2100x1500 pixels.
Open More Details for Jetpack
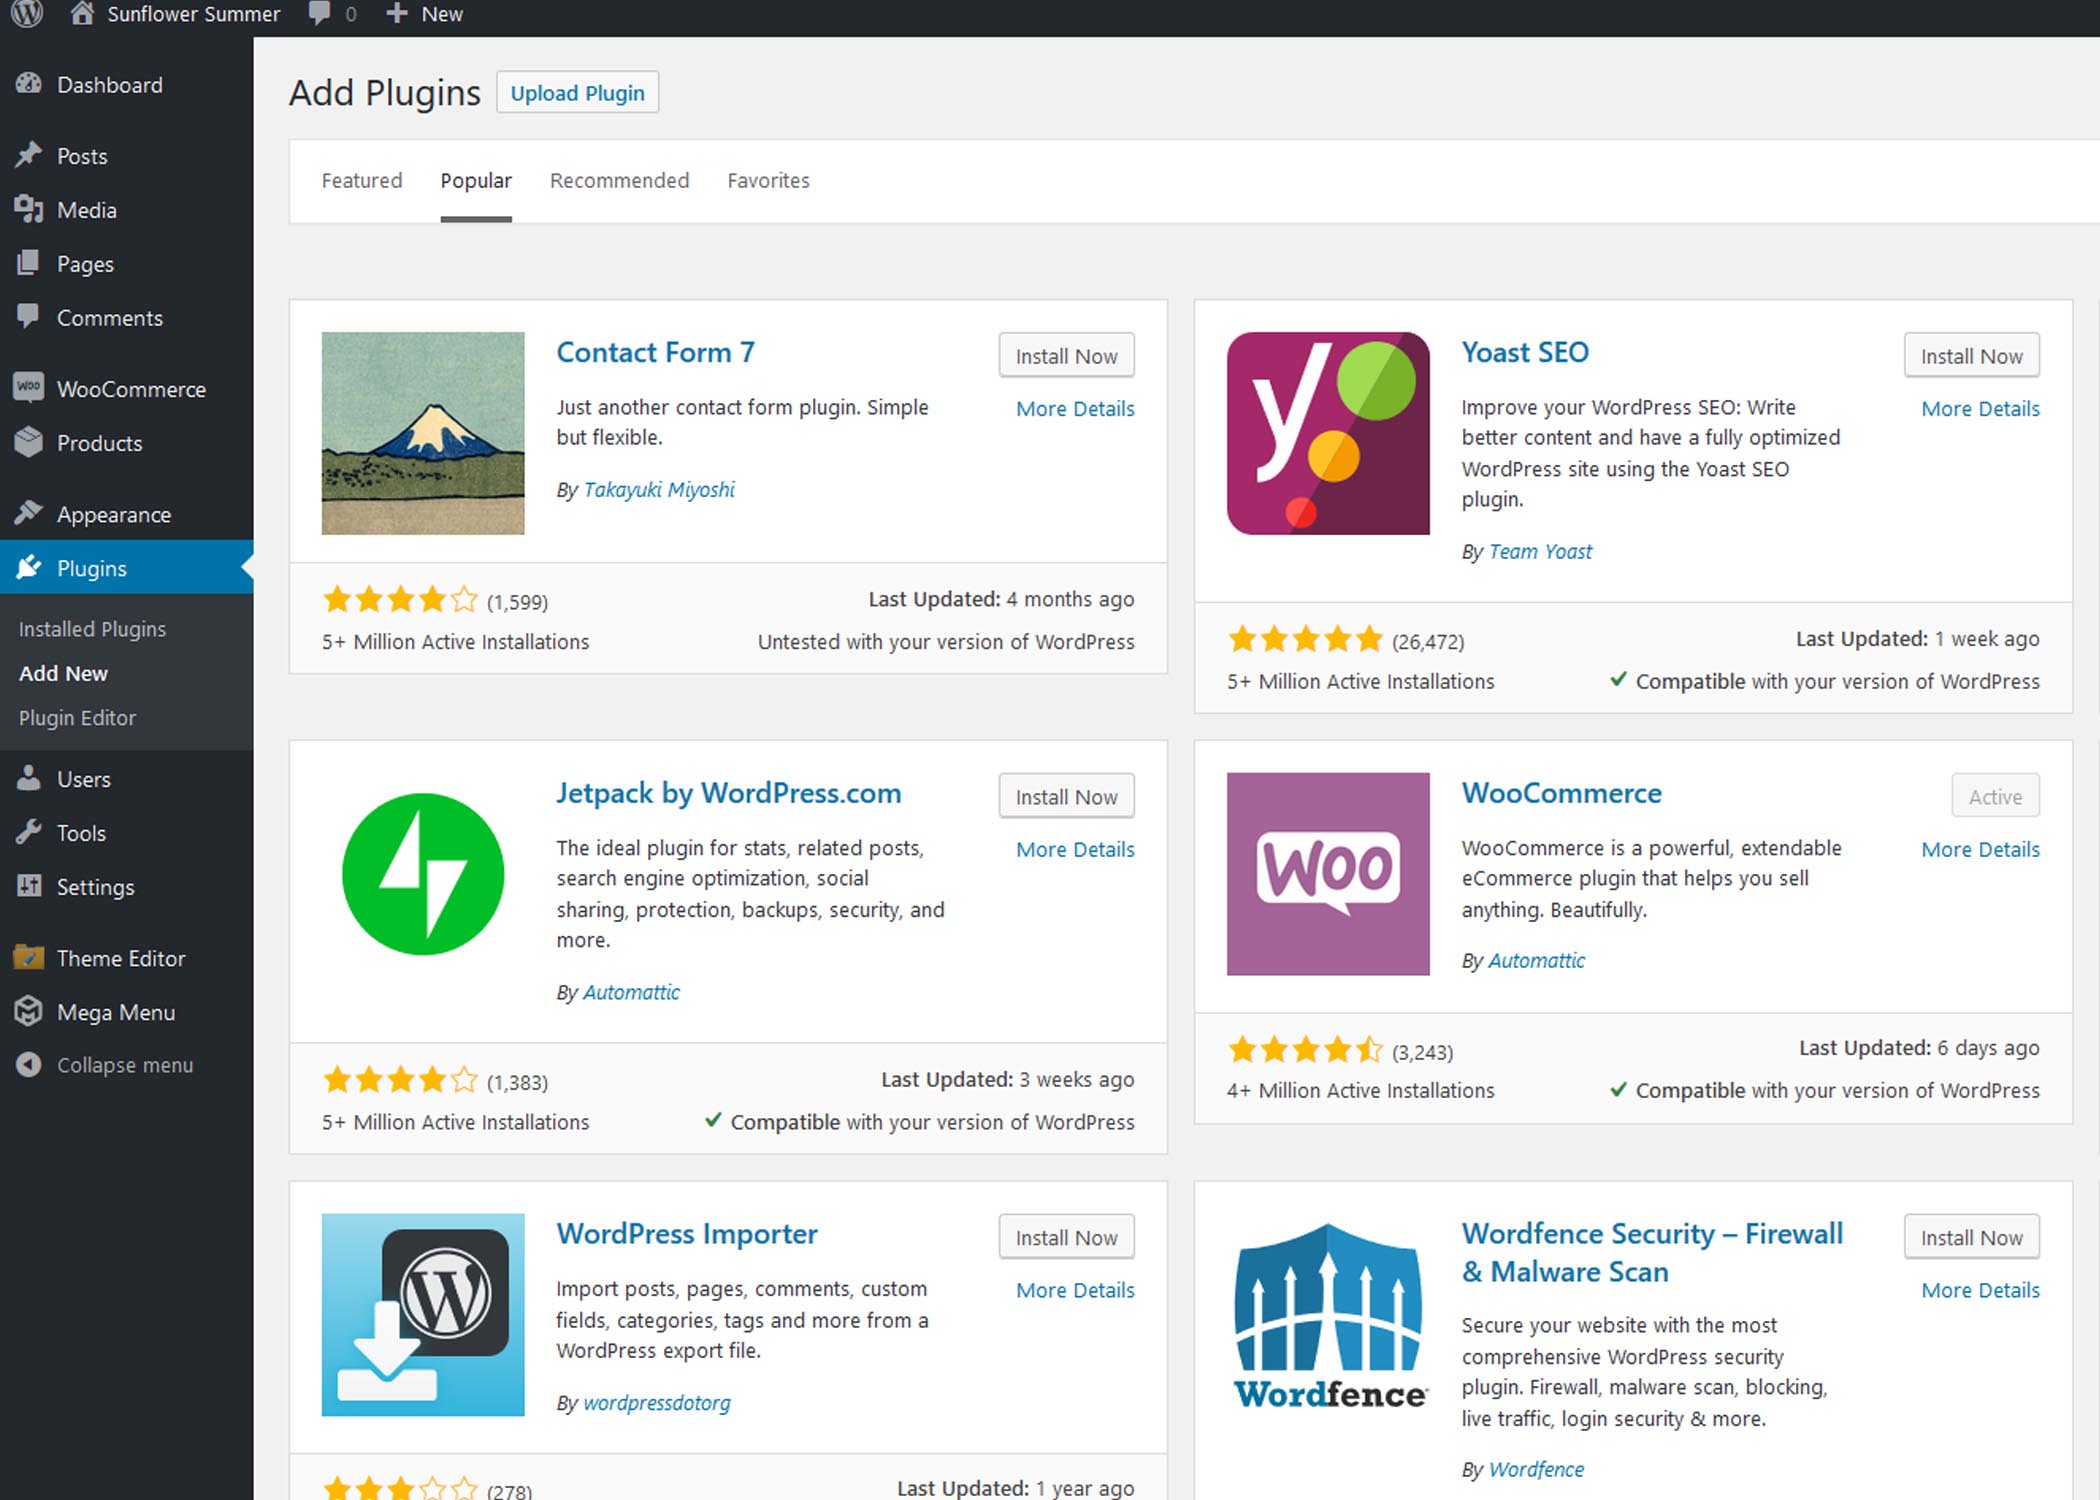click(1075, 849)
